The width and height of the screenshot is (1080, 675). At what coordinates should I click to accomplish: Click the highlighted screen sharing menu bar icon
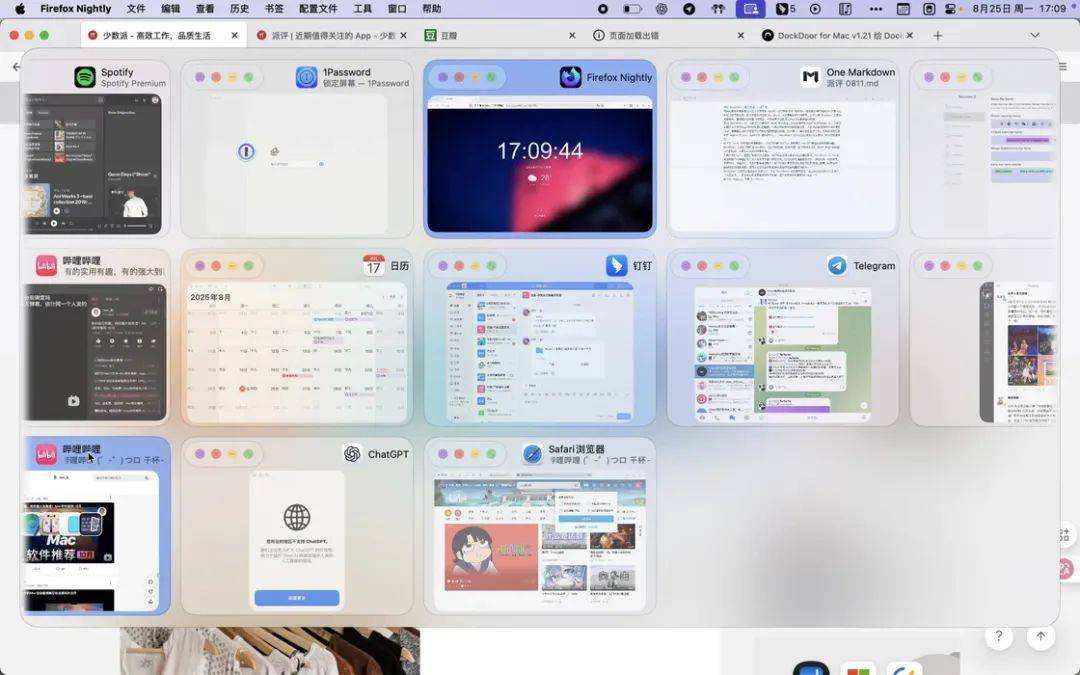tap(751, 9)
